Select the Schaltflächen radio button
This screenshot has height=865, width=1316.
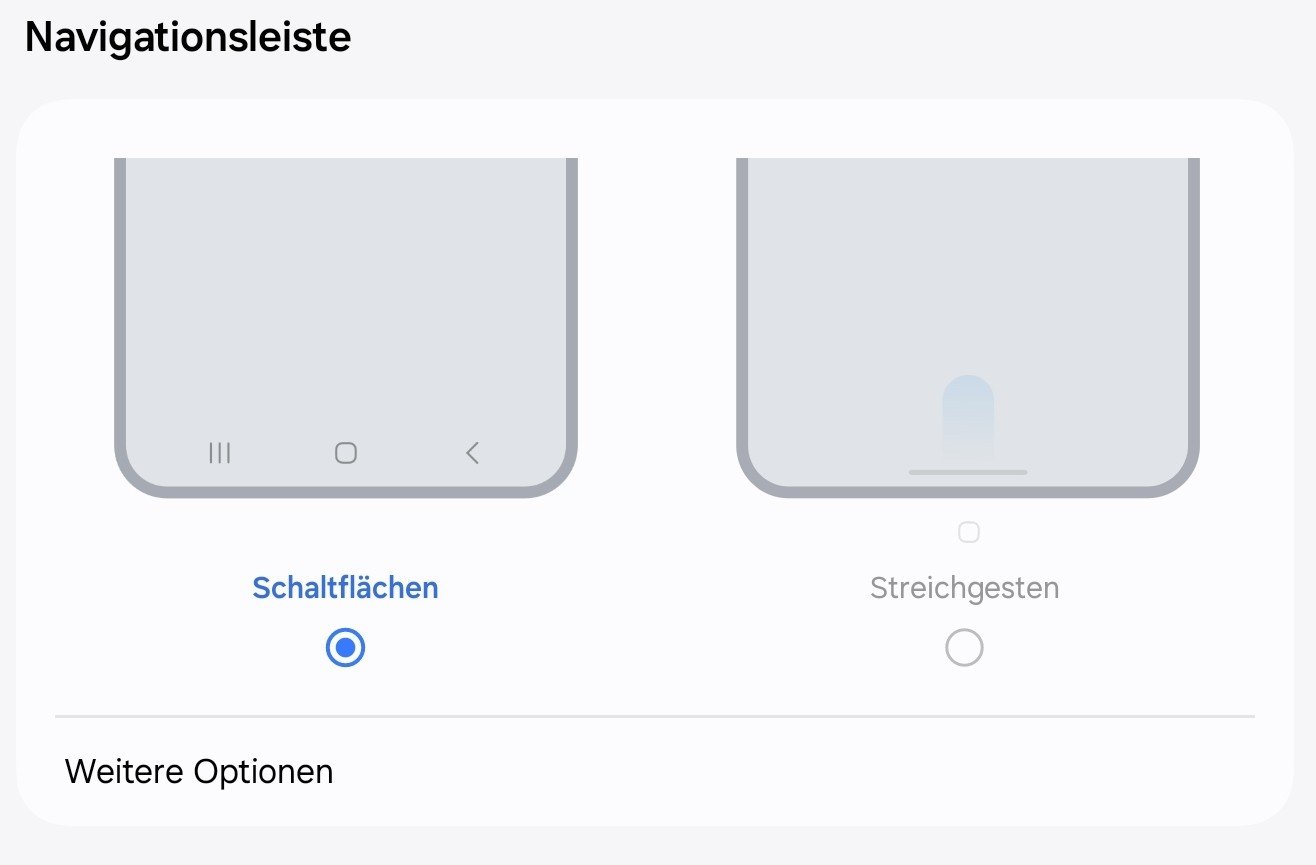coord(346,648)
